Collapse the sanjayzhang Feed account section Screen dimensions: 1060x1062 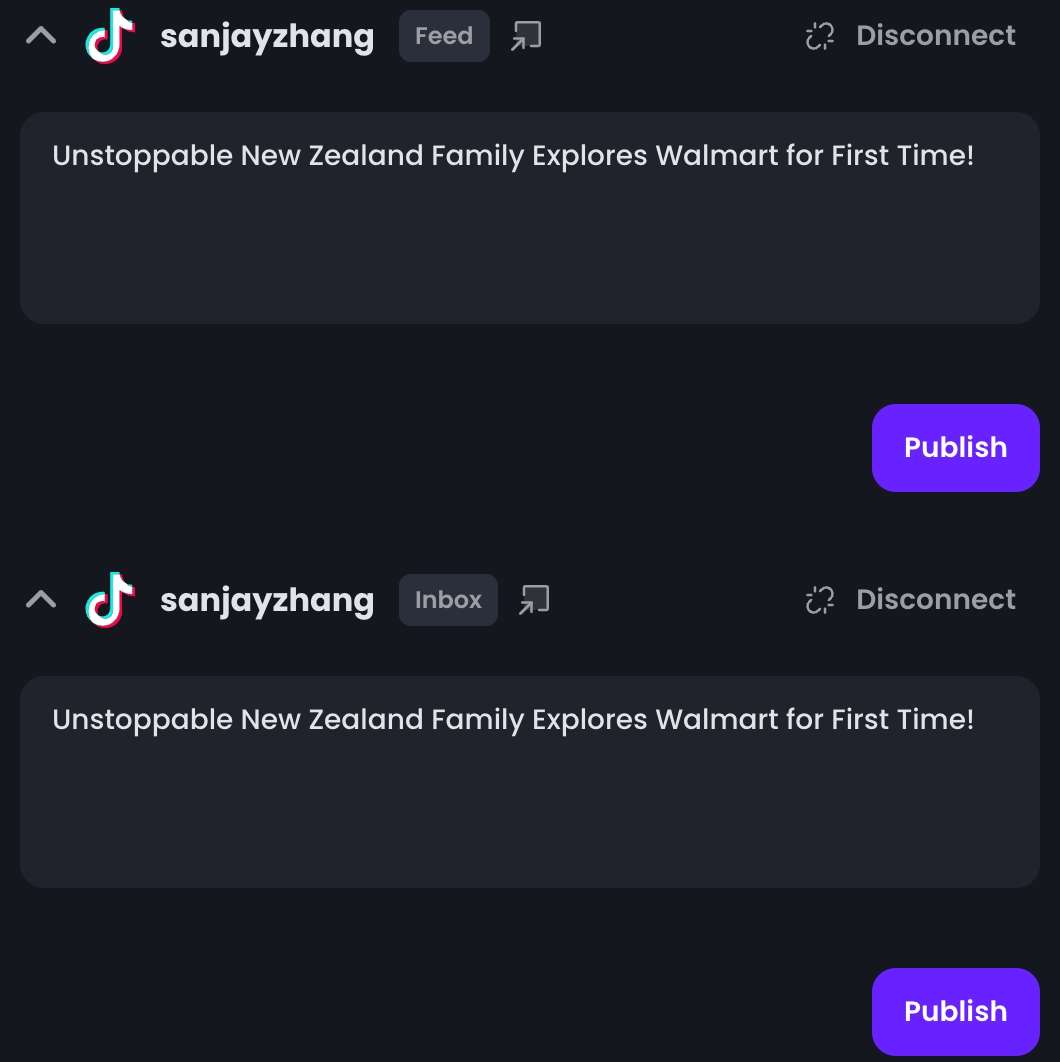point(41,37)
